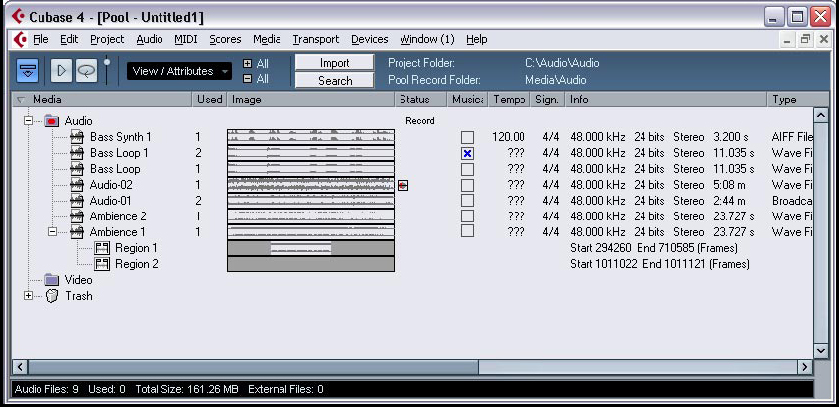The image size is (839, 407).
Task: Click the Audio-02 waveform thumbnail
Action: click(x=311, y=185)
